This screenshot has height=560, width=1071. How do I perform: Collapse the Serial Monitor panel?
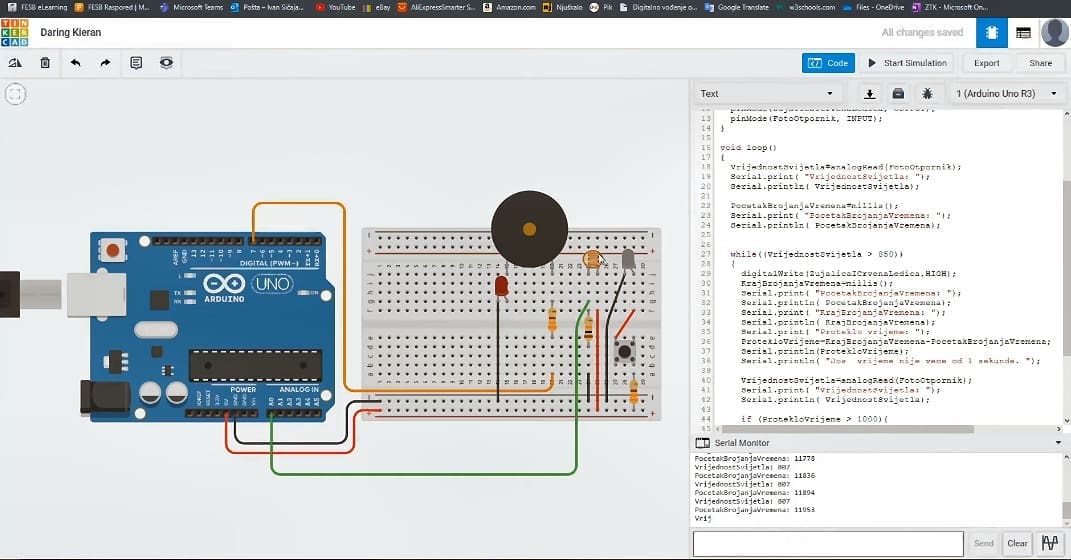click(x=1058, y=442)
